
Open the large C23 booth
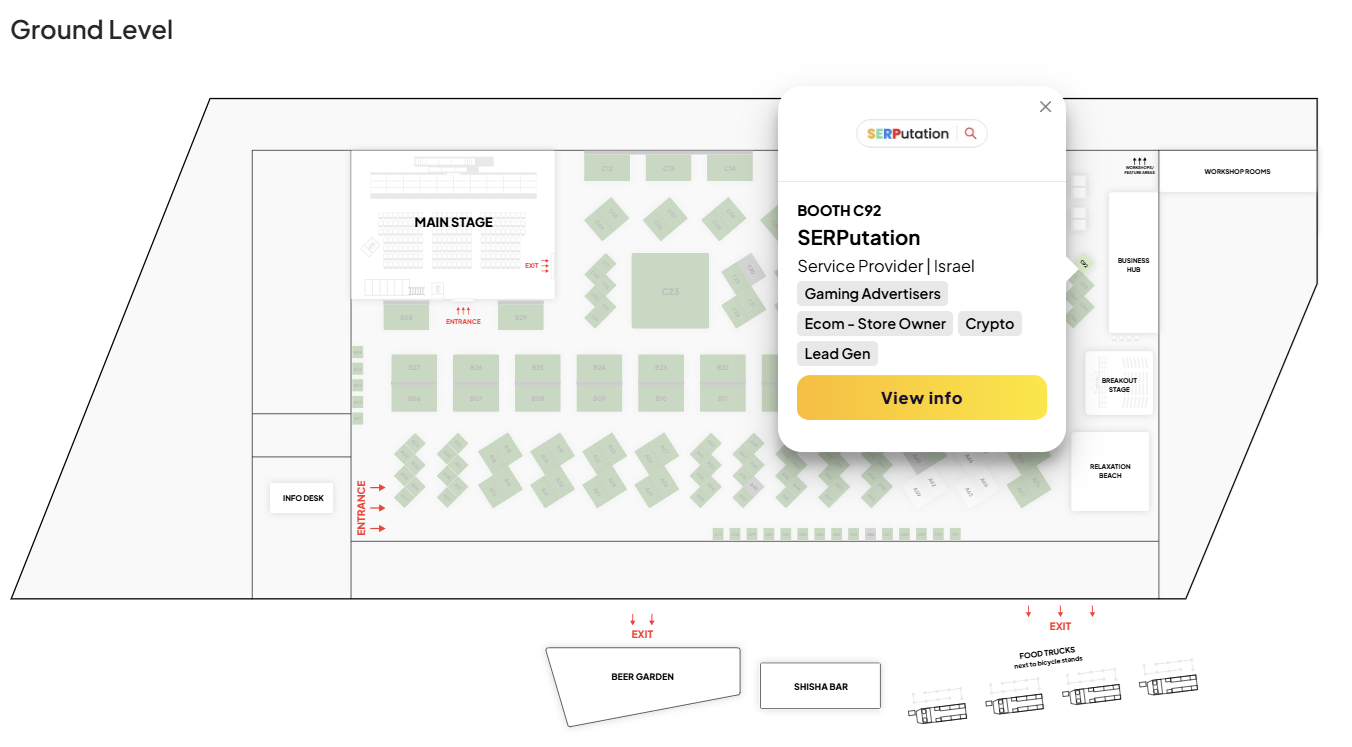[670, 291]
